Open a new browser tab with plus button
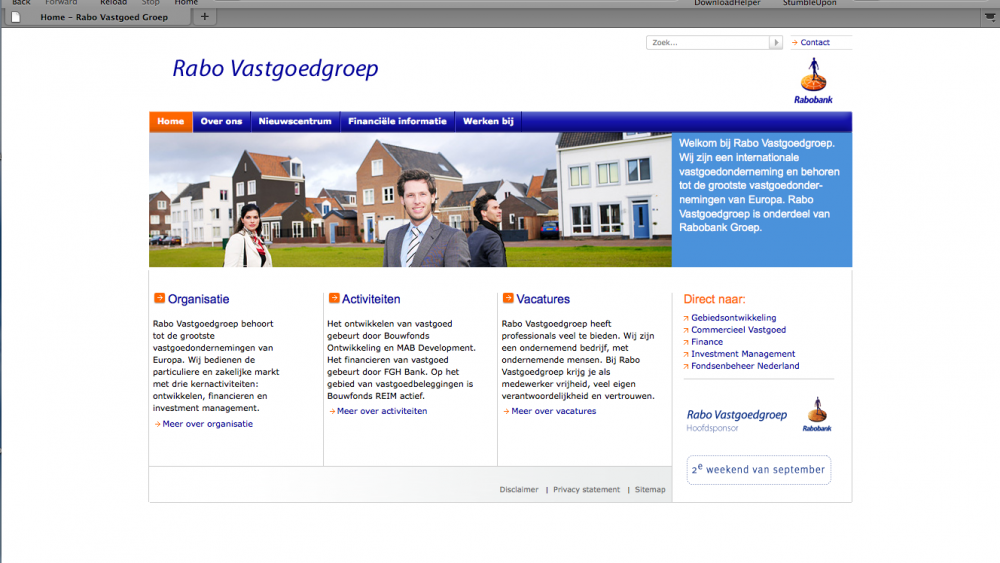This screenshot has height=563, width=1000. 205,17
